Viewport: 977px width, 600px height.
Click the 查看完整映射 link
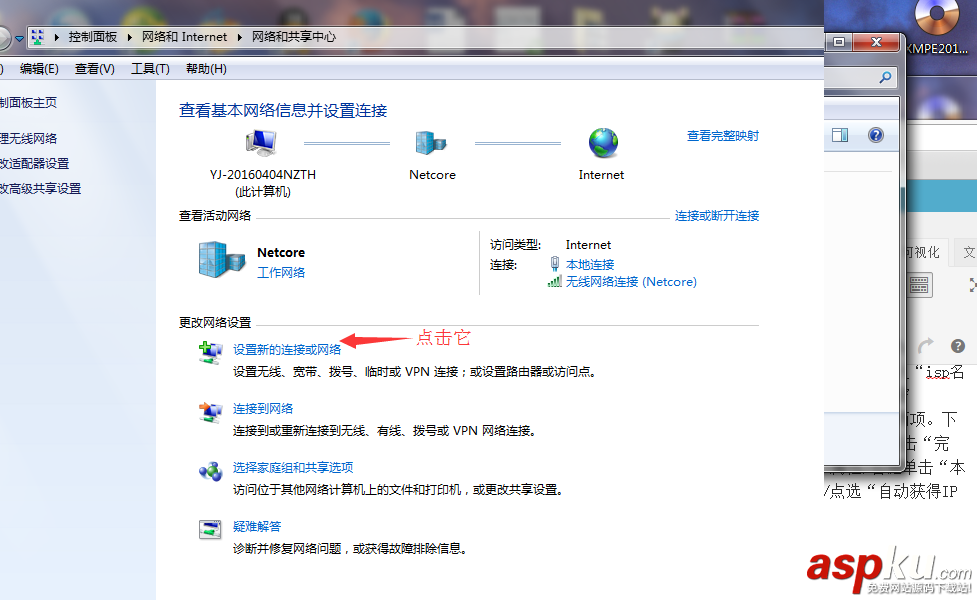pyautogui.click(x=722, y=135)
